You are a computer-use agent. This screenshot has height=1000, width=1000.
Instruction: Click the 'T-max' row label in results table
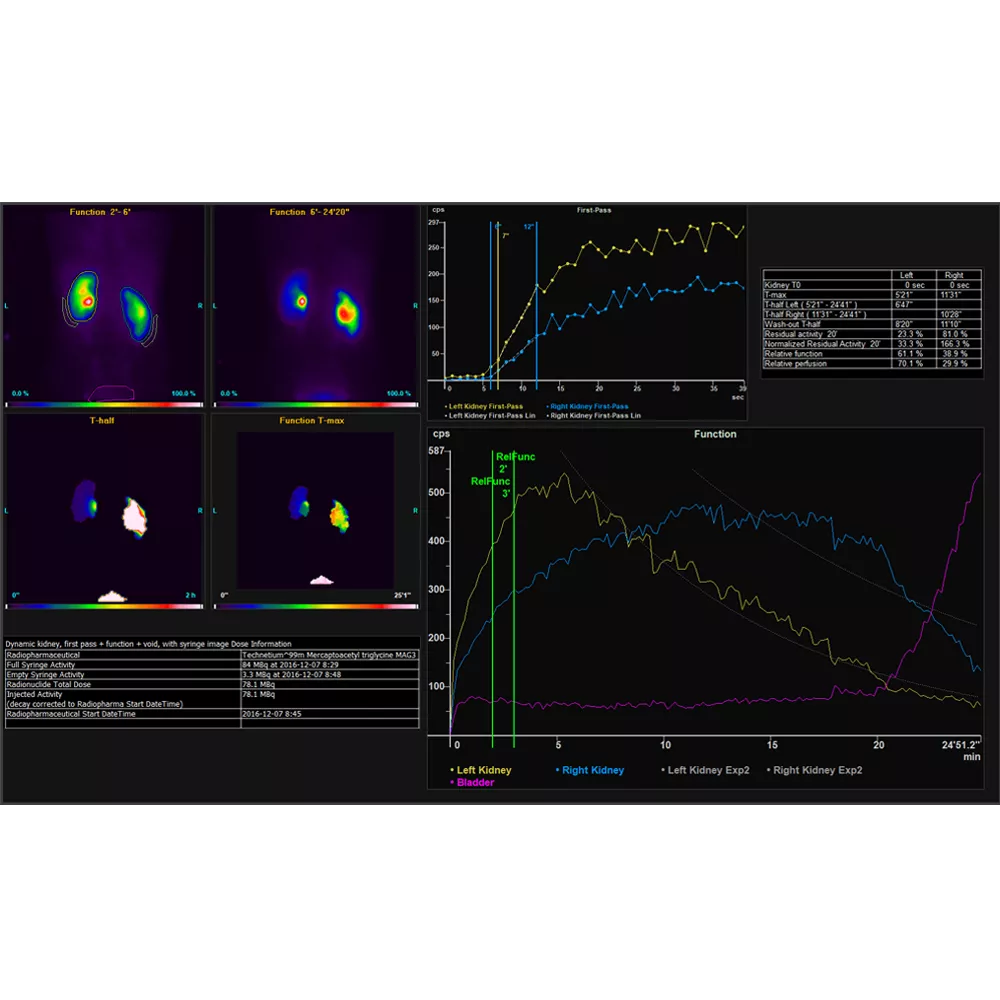[776, 295]
